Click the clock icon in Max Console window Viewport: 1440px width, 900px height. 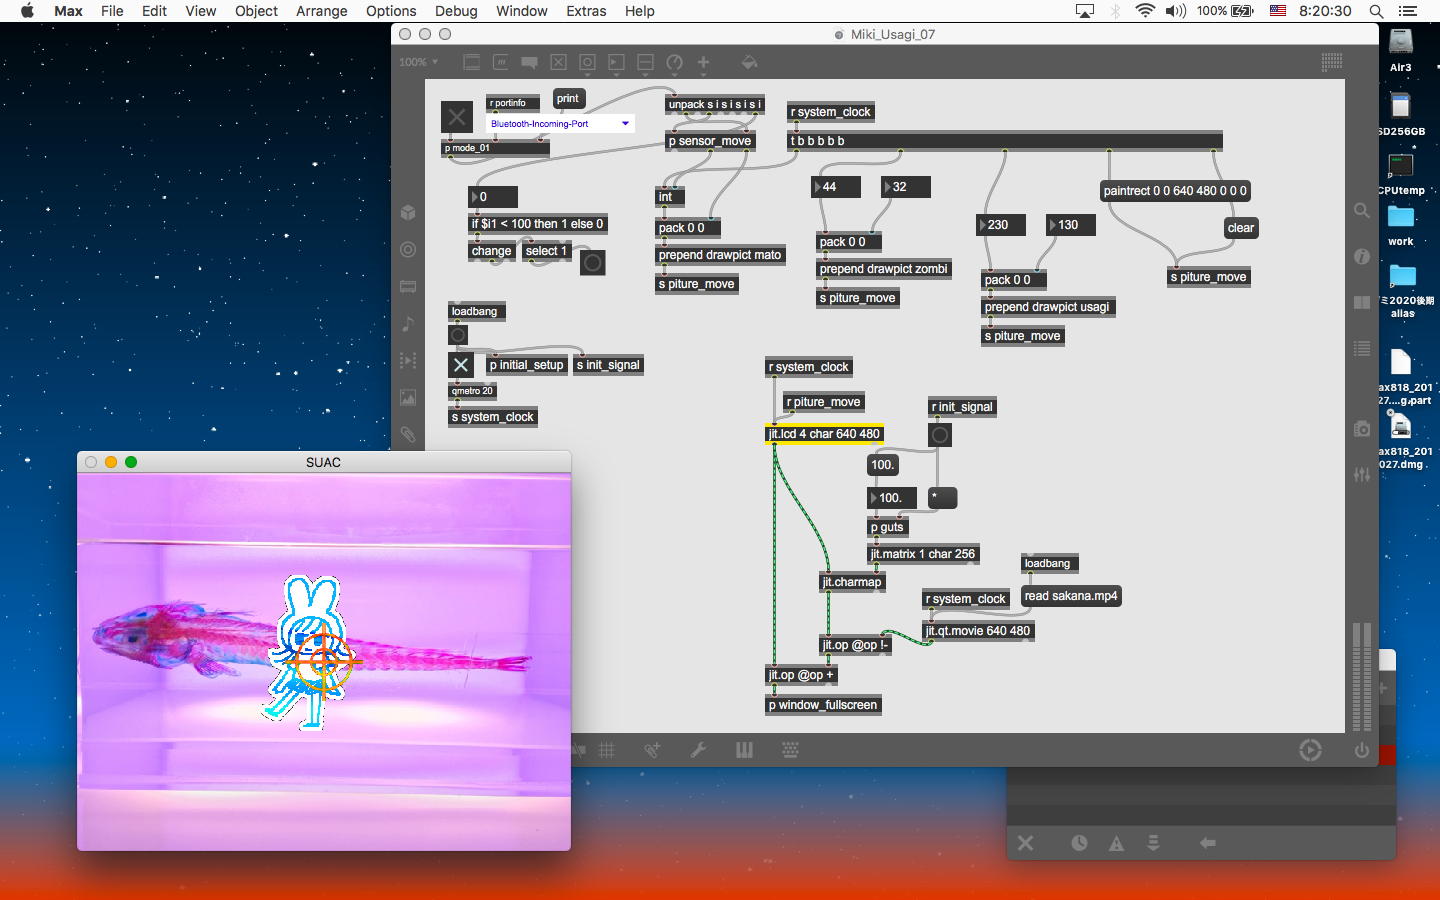tap(1079, 843)
